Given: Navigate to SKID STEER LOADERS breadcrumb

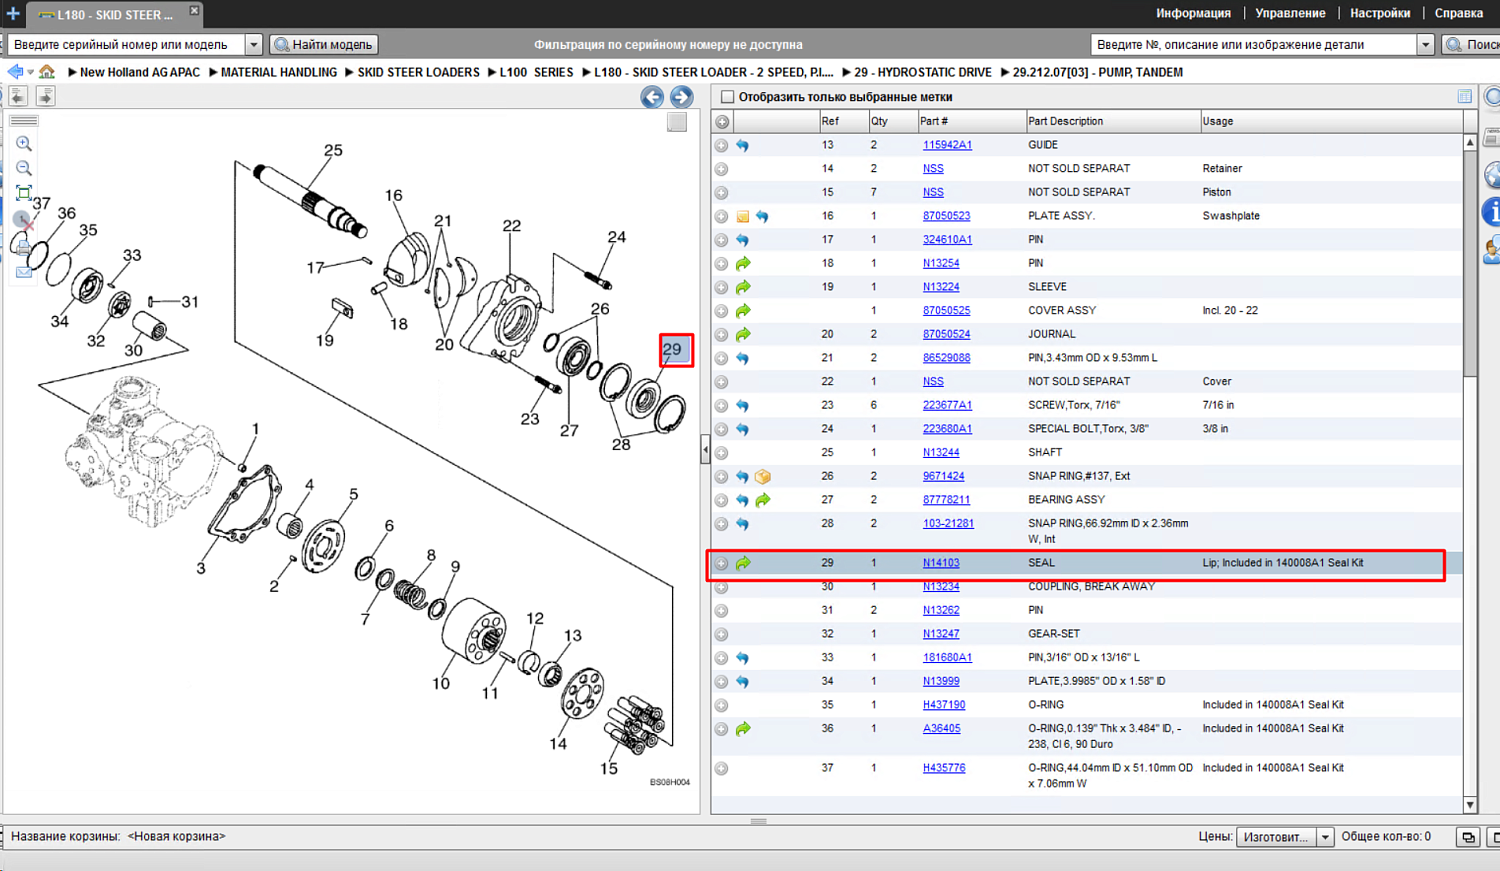Looking at the screenshot, I should tap(418, 72).
